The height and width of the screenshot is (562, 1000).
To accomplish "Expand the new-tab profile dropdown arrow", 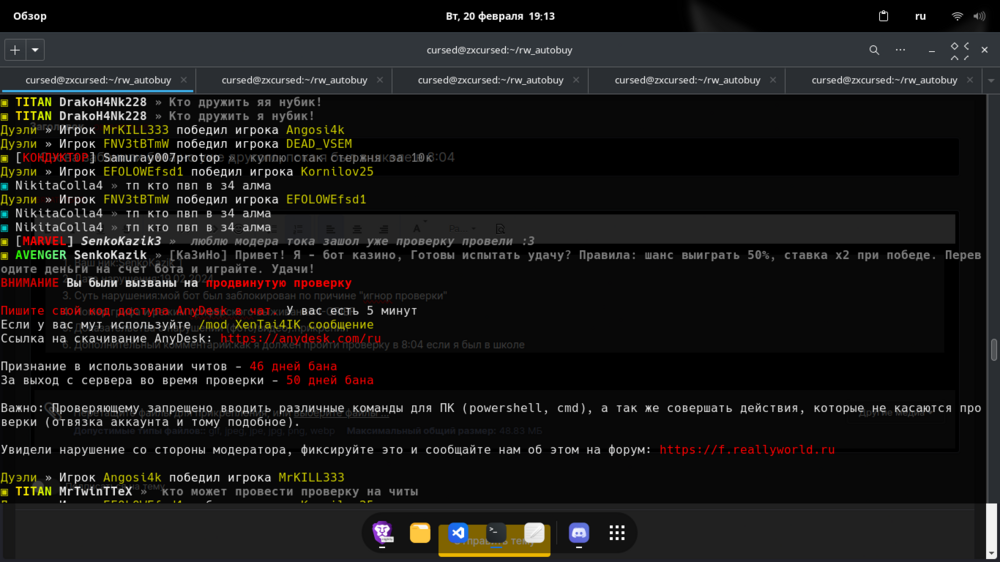I will (x=35, y=50).
